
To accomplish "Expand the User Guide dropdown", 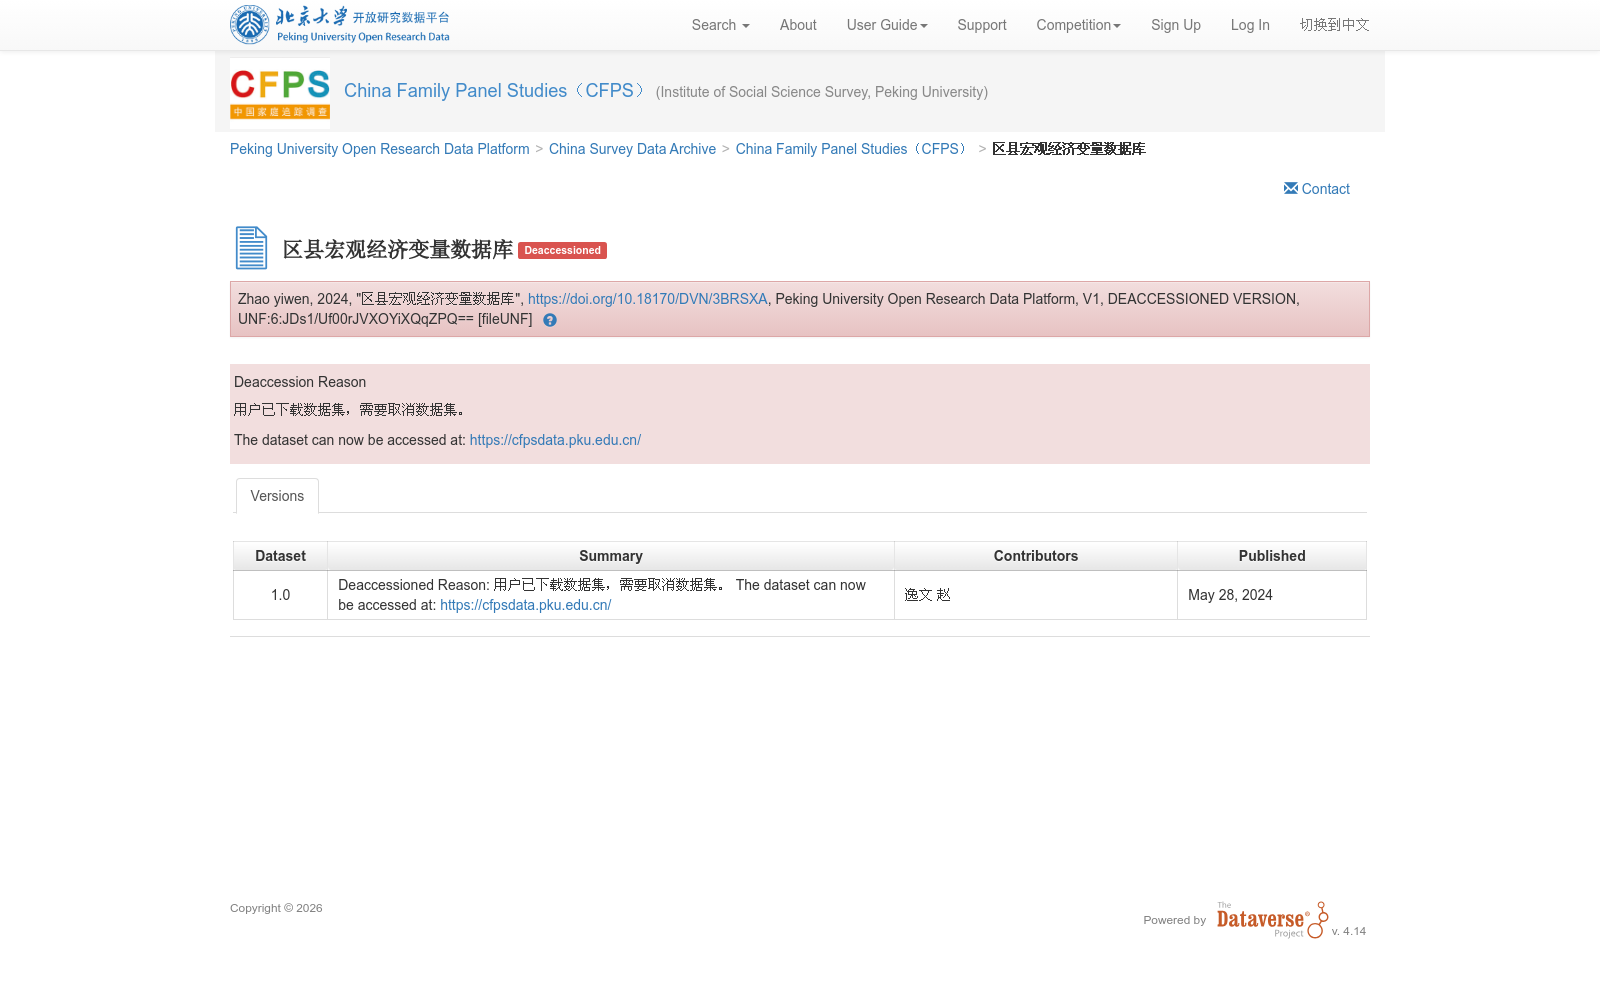I will click(x=887, y=25).
